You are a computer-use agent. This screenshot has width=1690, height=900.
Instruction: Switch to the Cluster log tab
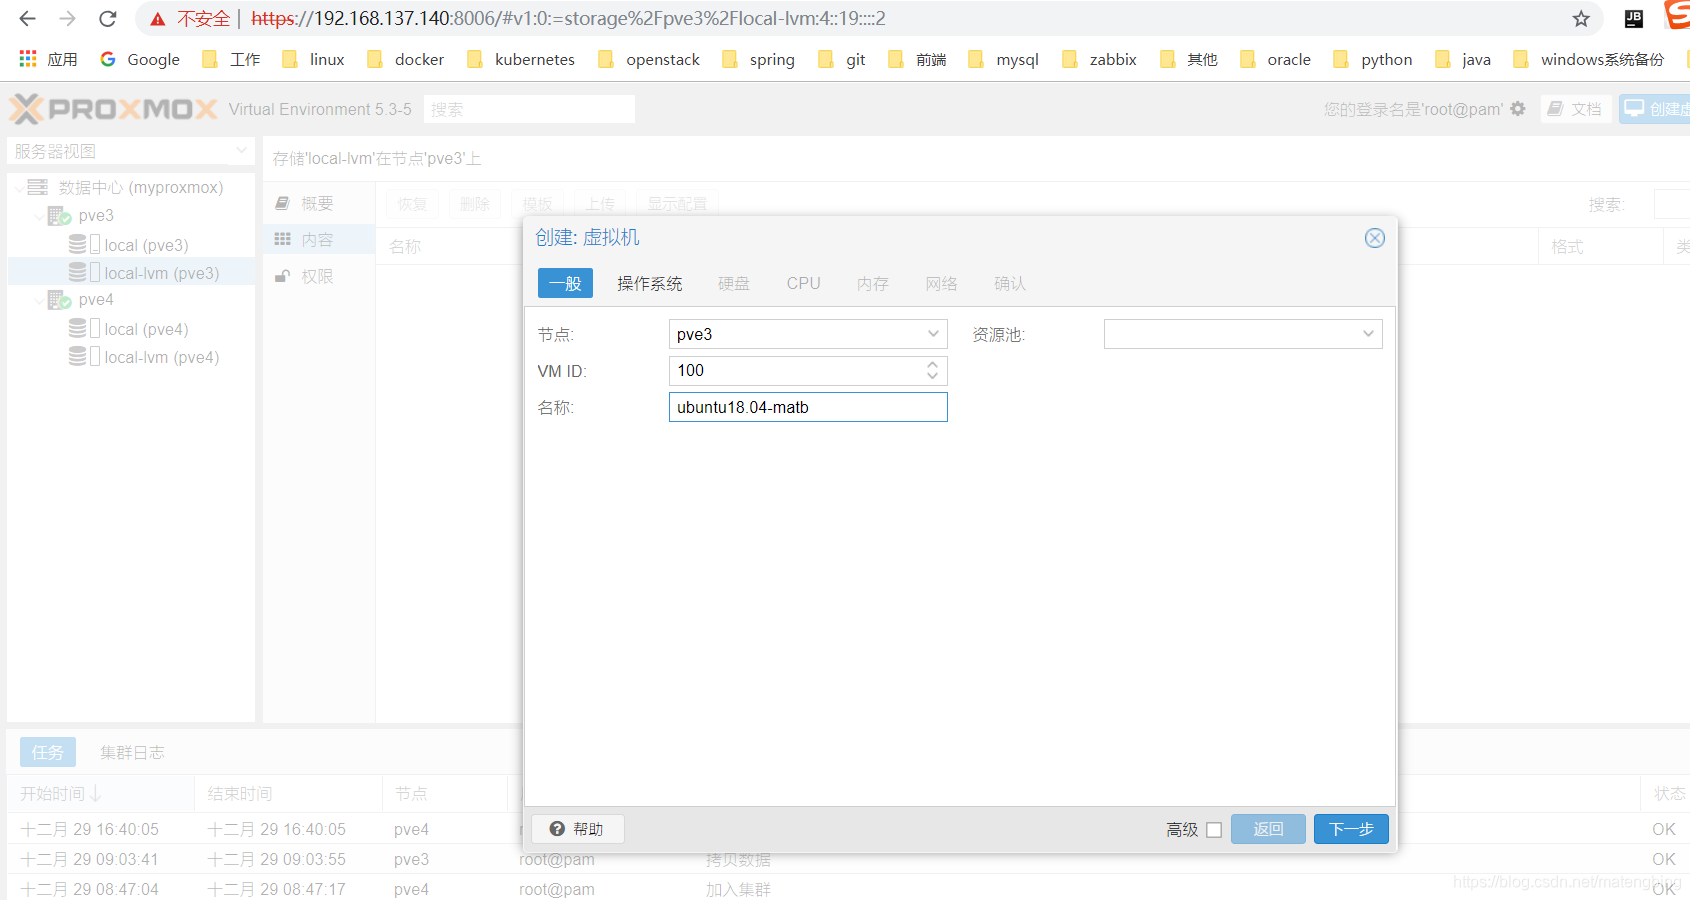click(x=132, y=752)
